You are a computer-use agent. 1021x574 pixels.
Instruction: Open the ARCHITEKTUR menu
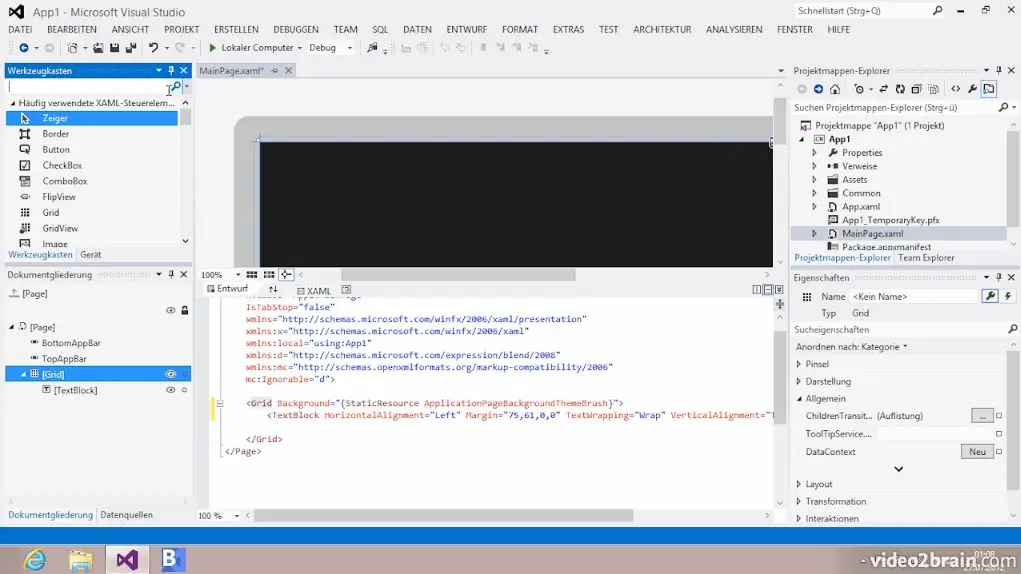tap(662, 29)
